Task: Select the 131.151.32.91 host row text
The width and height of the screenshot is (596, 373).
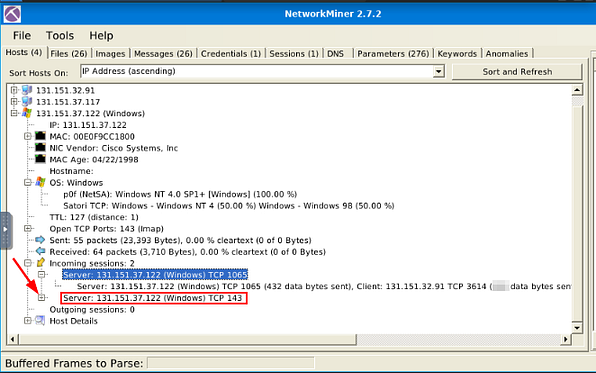Action: point(65,90)
